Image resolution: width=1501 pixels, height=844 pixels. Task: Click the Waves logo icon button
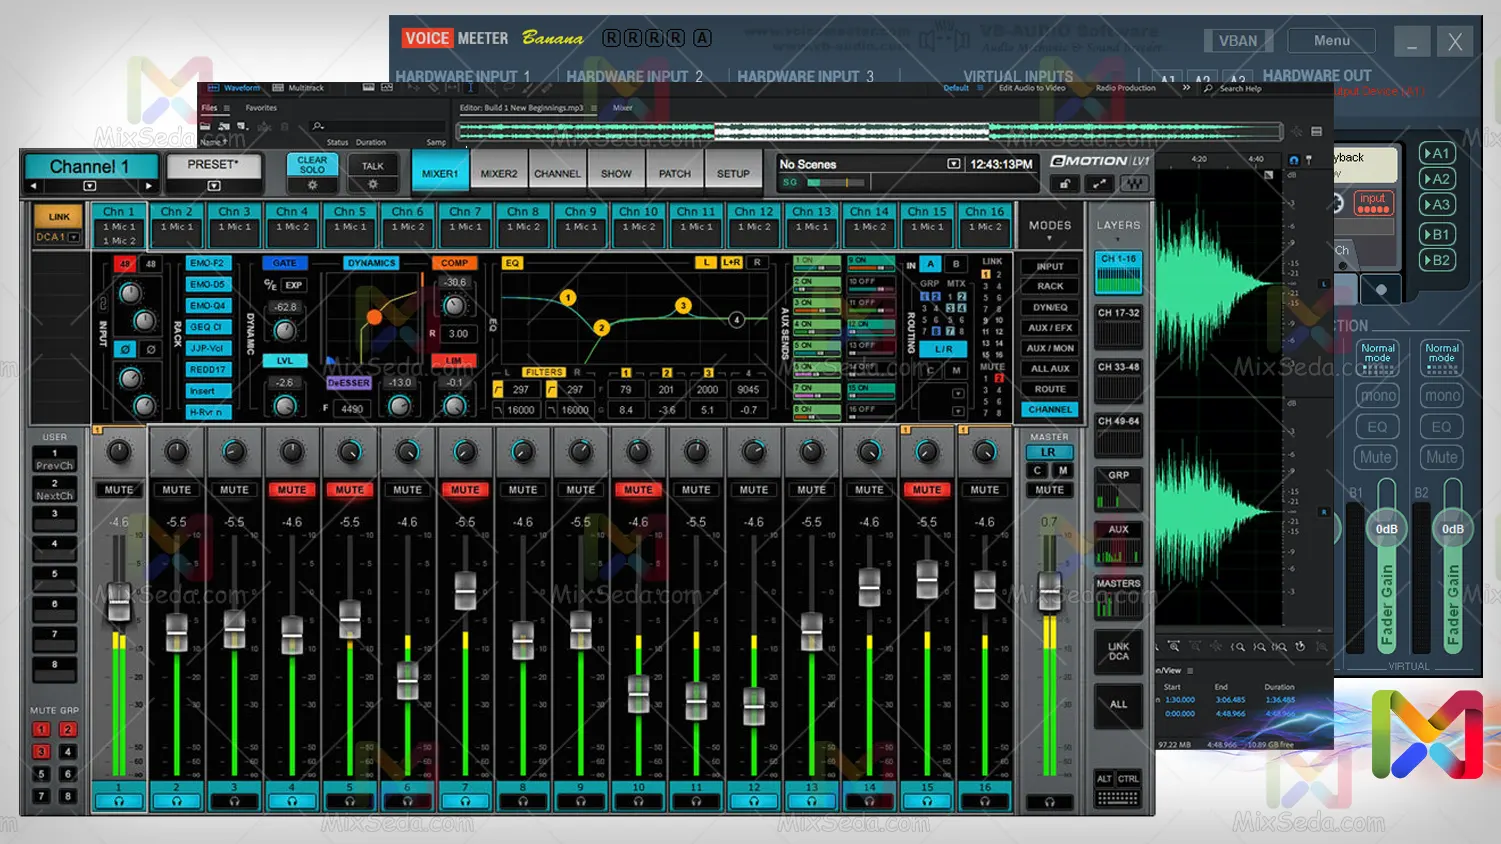(1134, 184)
